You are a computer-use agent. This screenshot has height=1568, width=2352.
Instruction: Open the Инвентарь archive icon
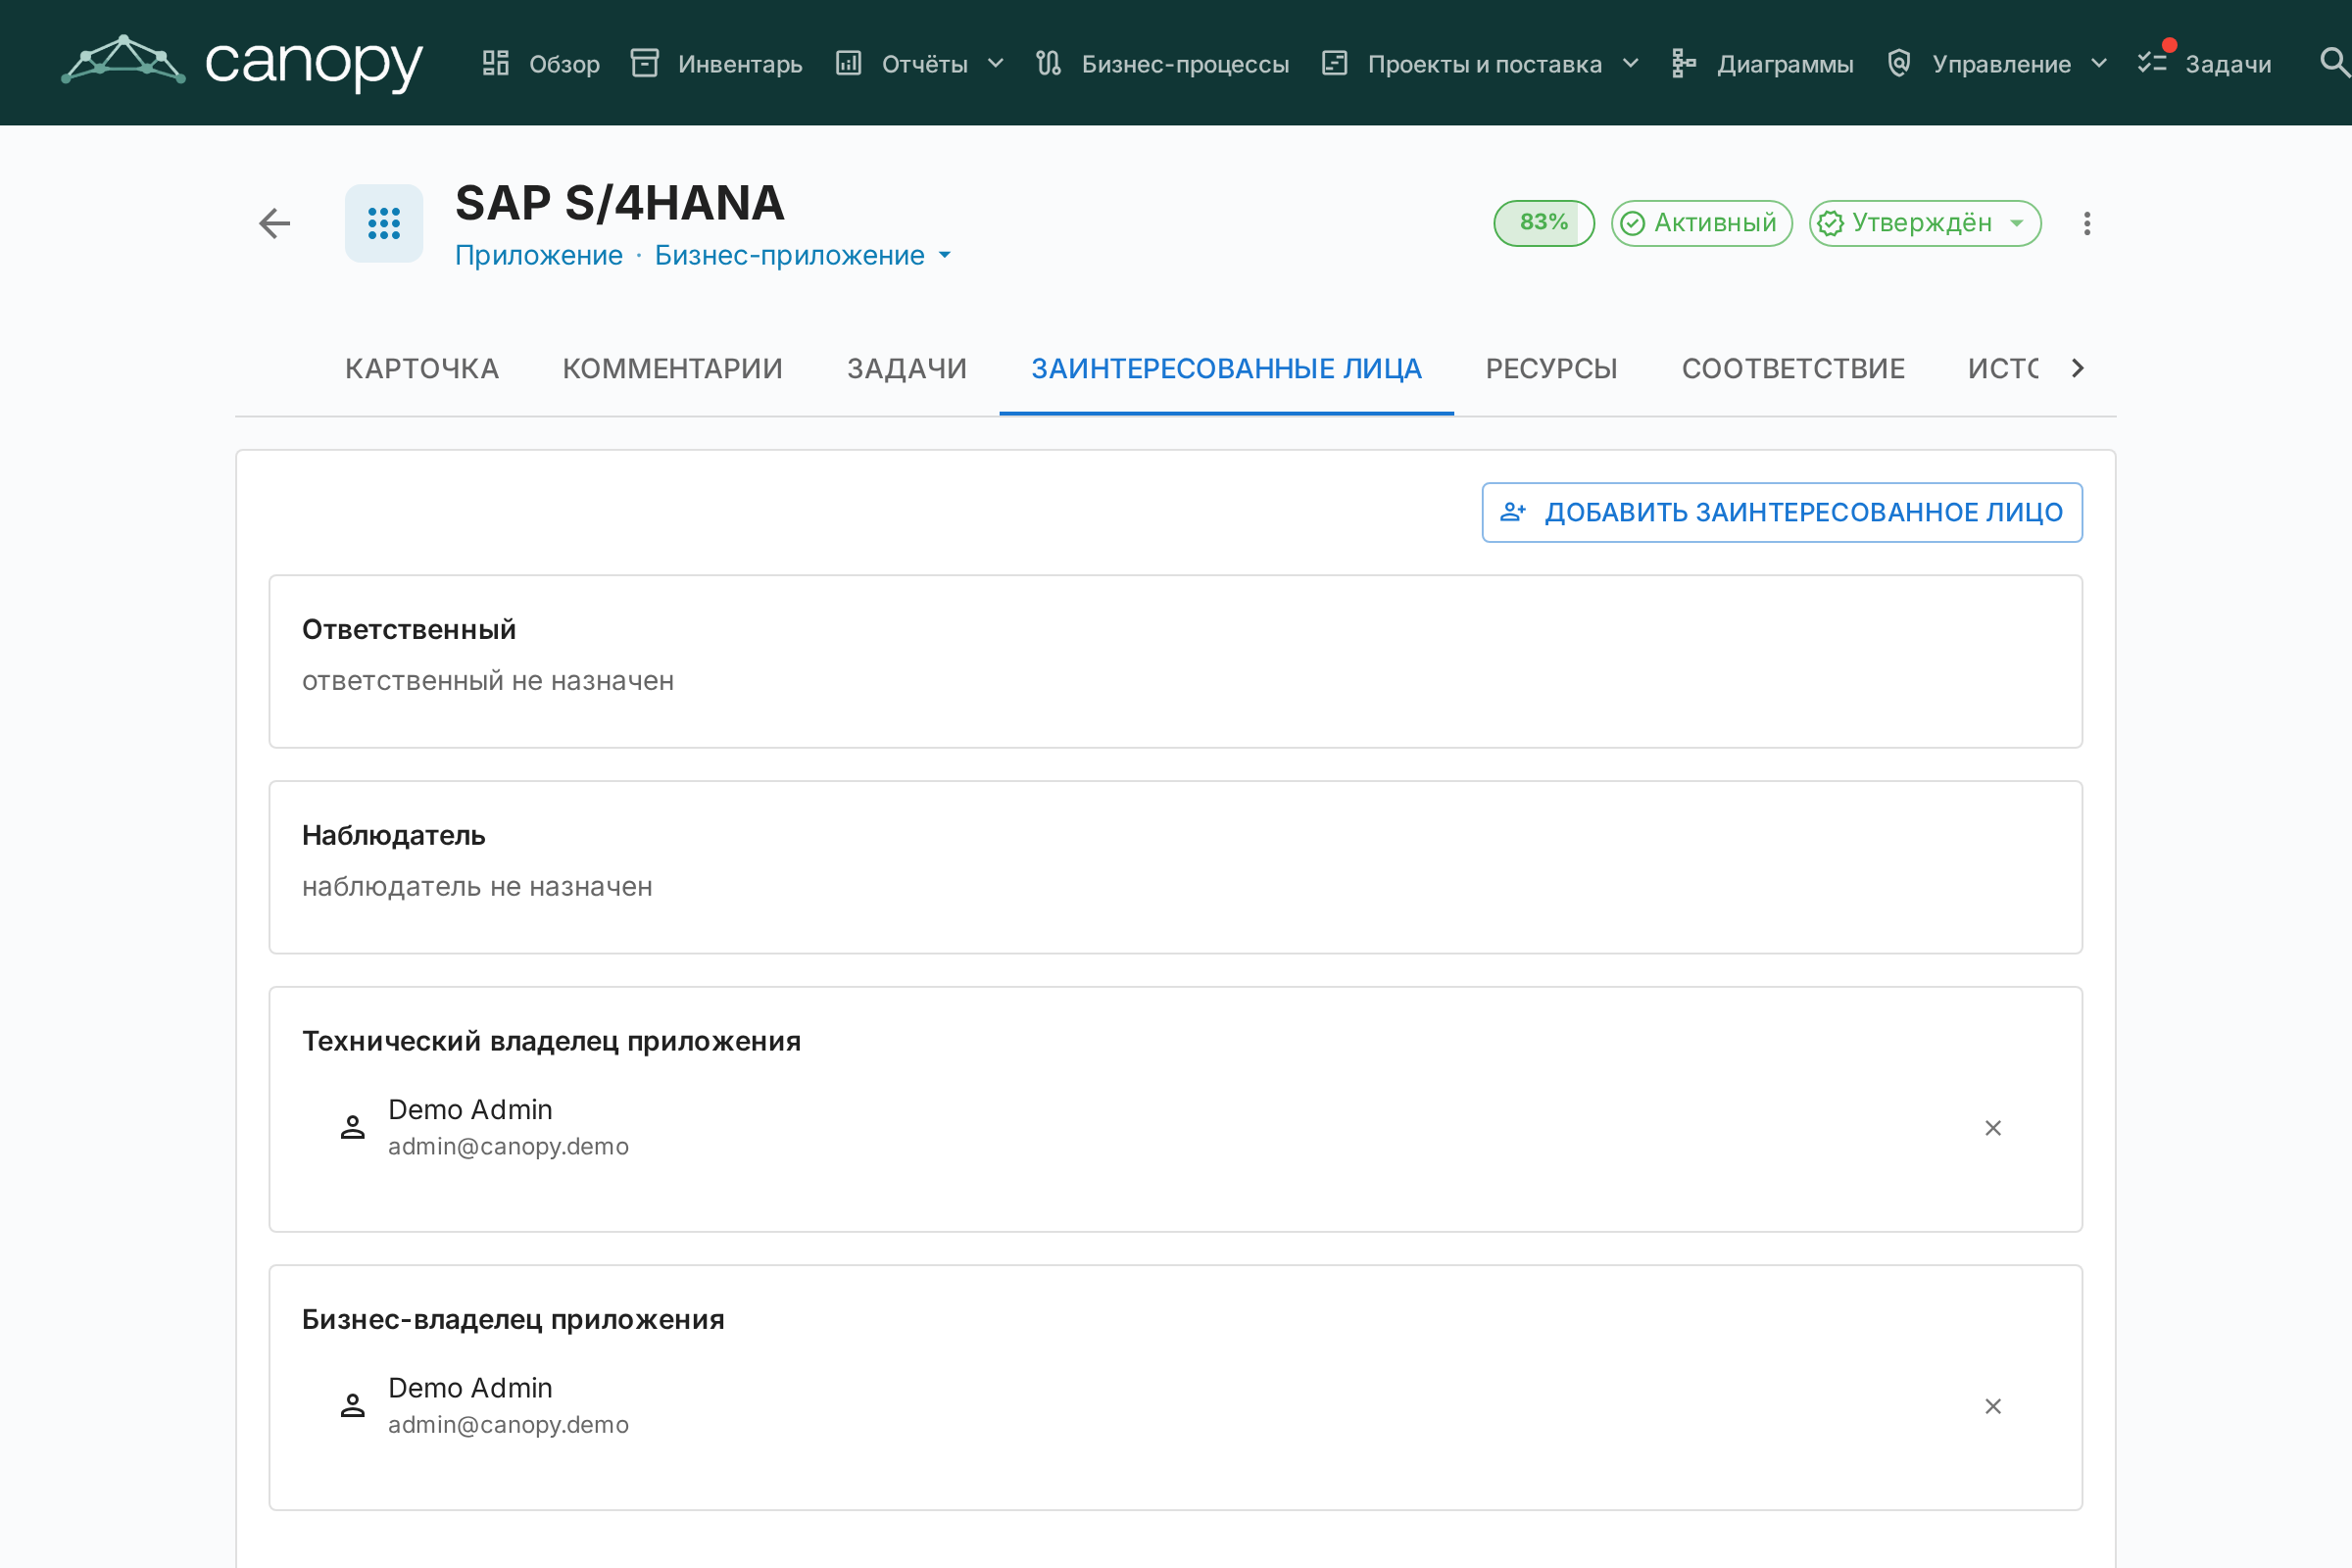pos(645,63)
